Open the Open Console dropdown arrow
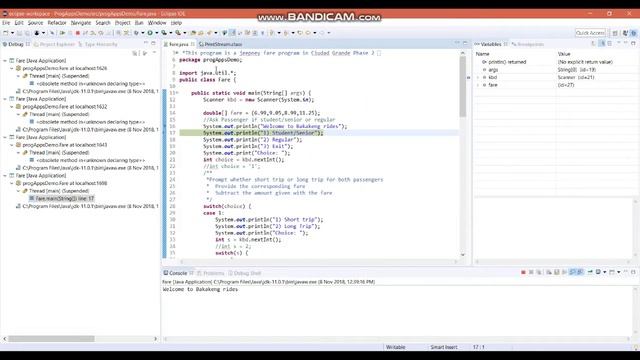 tap(619, 272)
